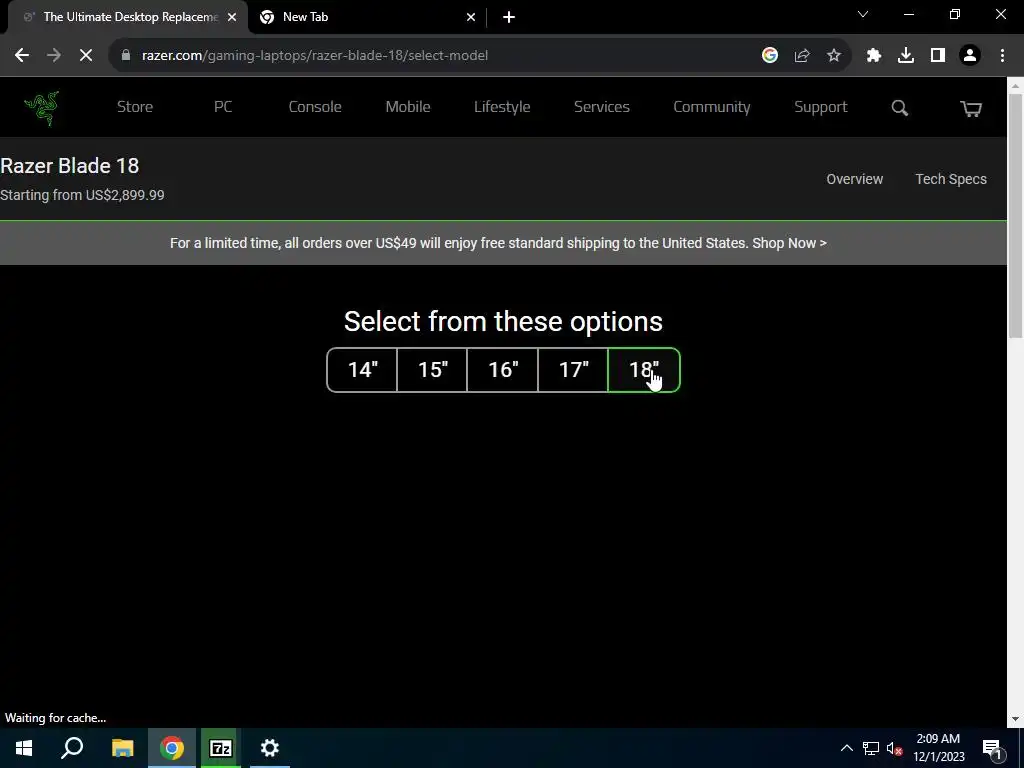The width and height of the screenshot is (1024, 768).
Task: Open Settings gear in taskbar
Action: (270, 748)
